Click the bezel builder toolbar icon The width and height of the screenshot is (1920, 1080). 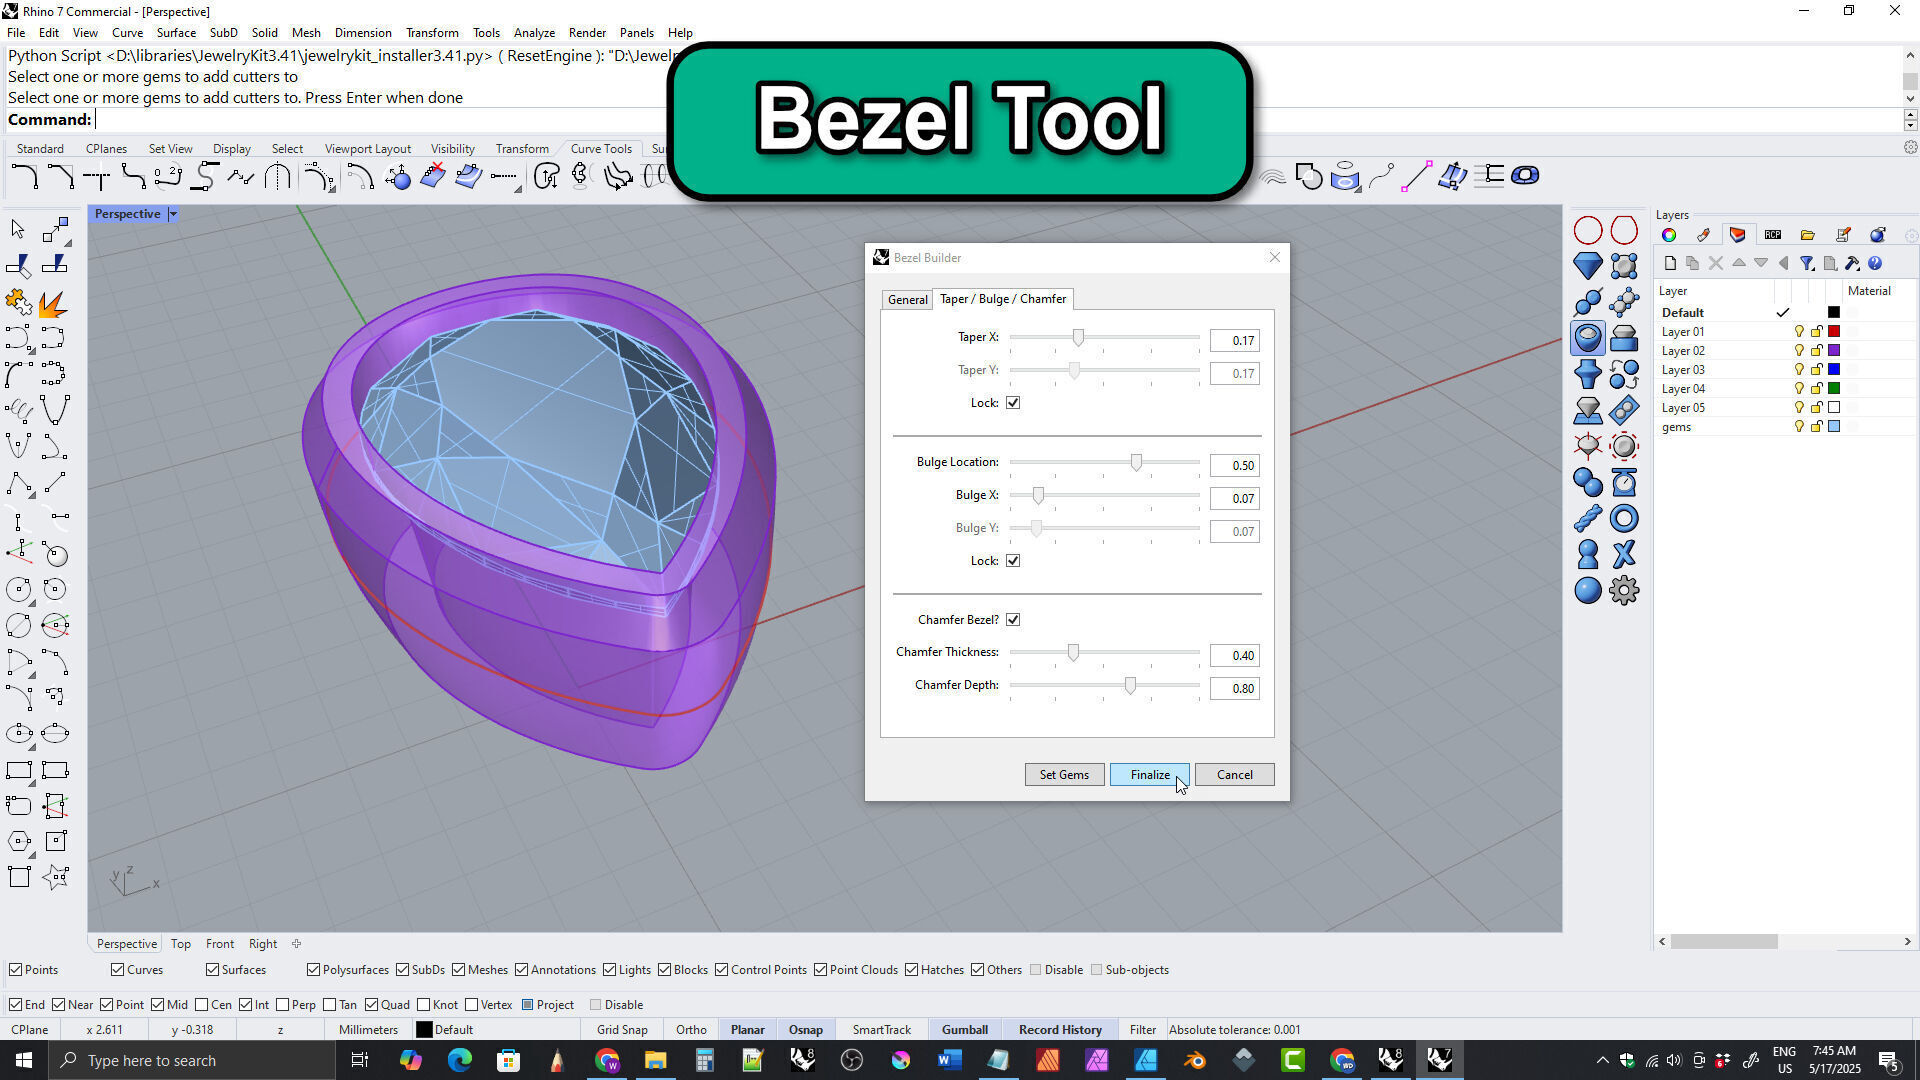[x=1587, y=338]
